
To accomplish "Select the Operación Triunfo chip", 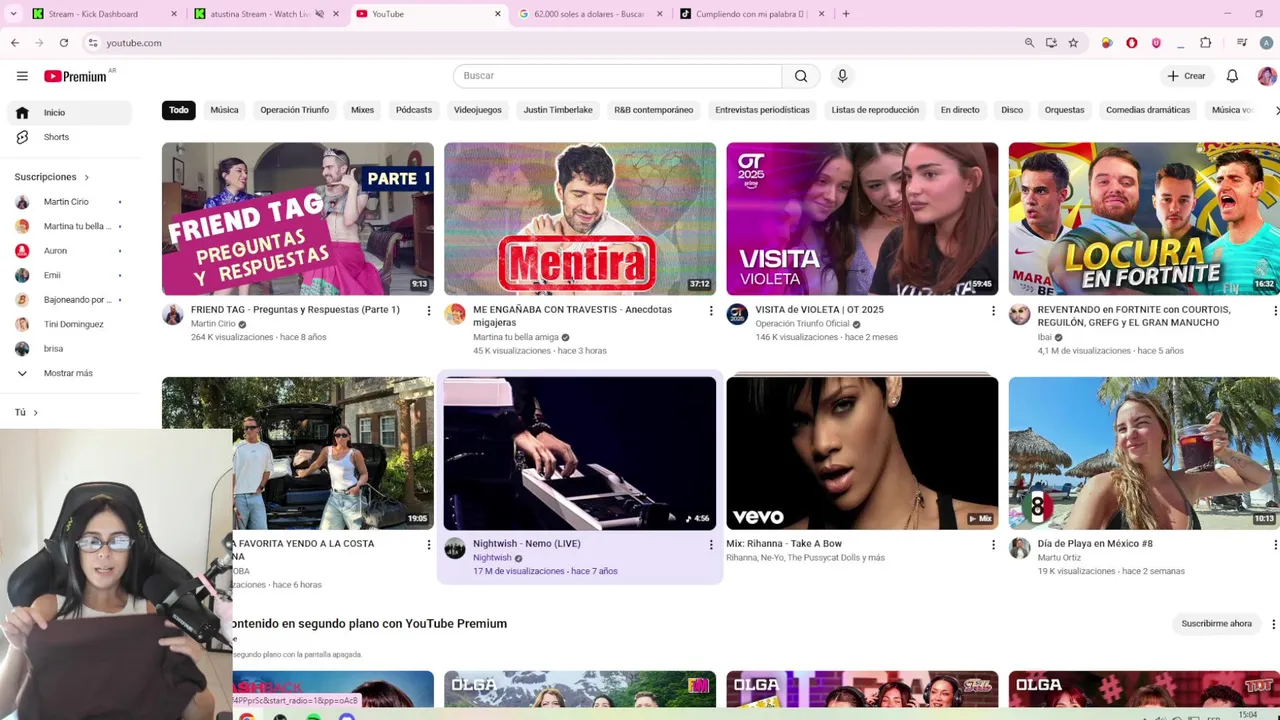I will (x=294, y=110).
